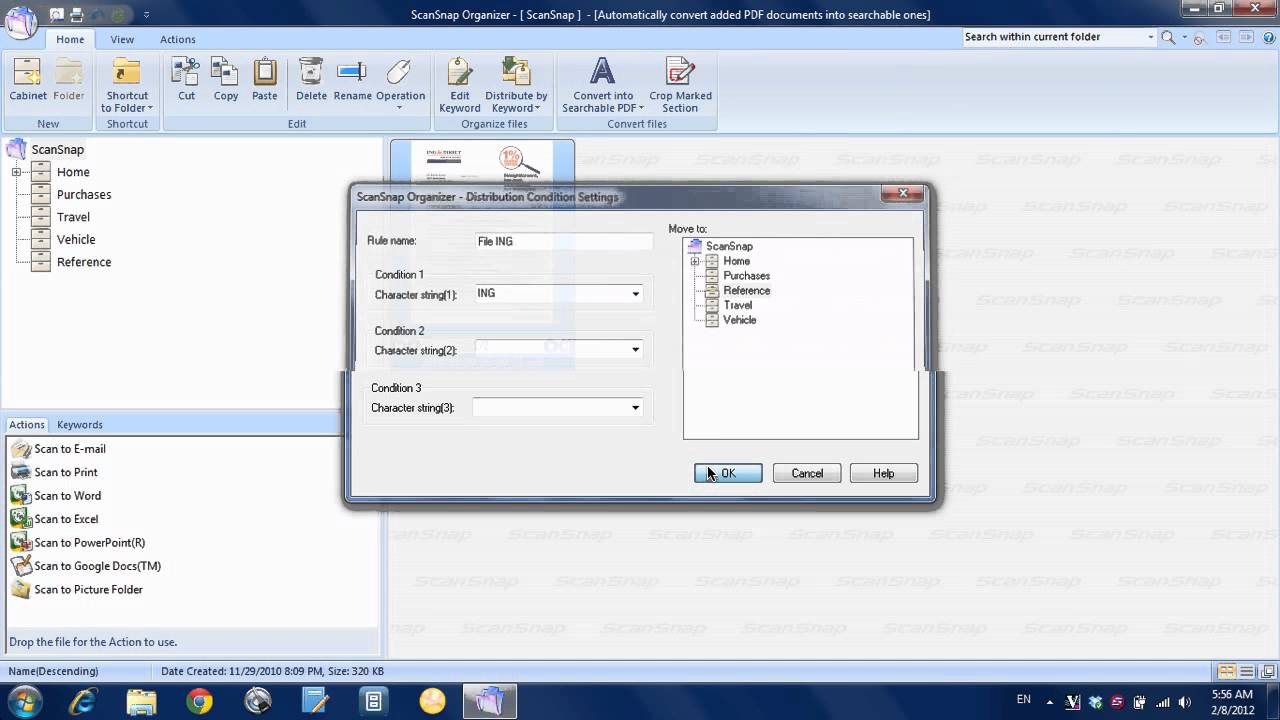Select ScanSnap root in Move to tree

729,246
